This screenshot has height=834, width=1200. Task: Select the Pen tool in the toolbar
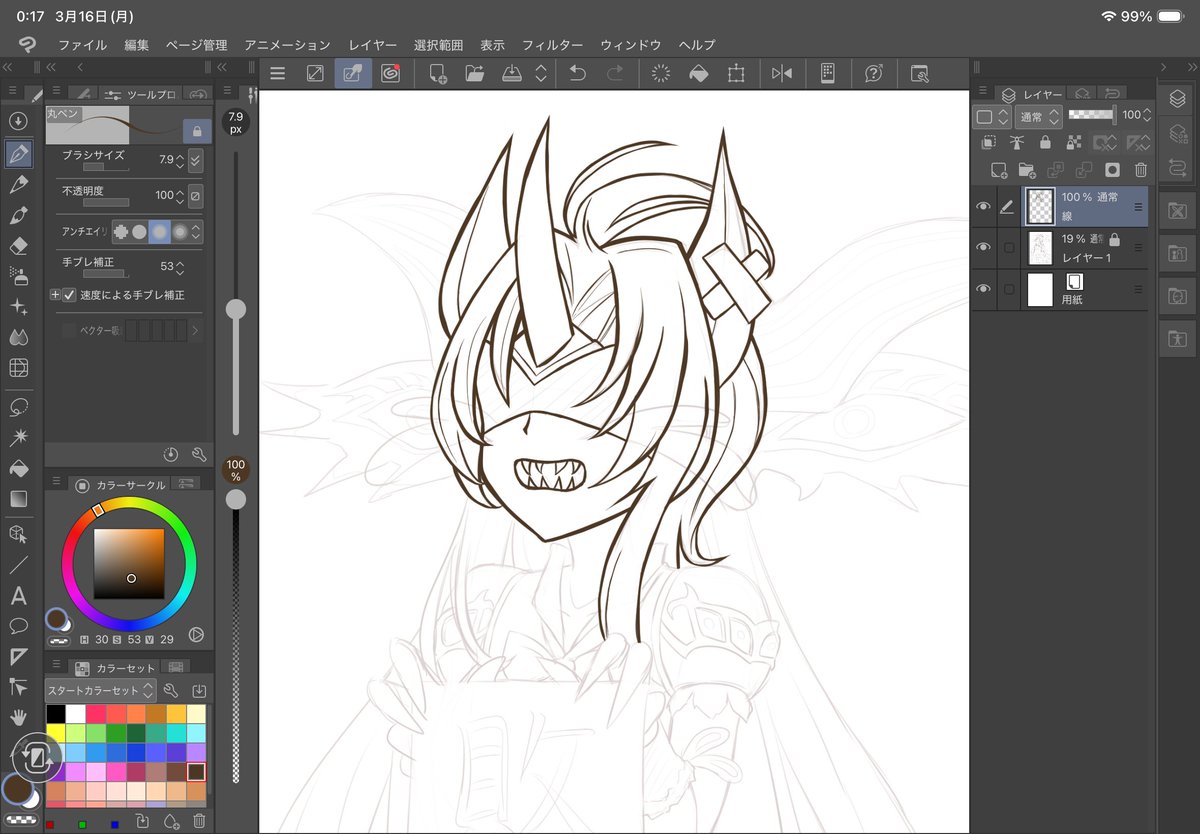pos(18,154)
